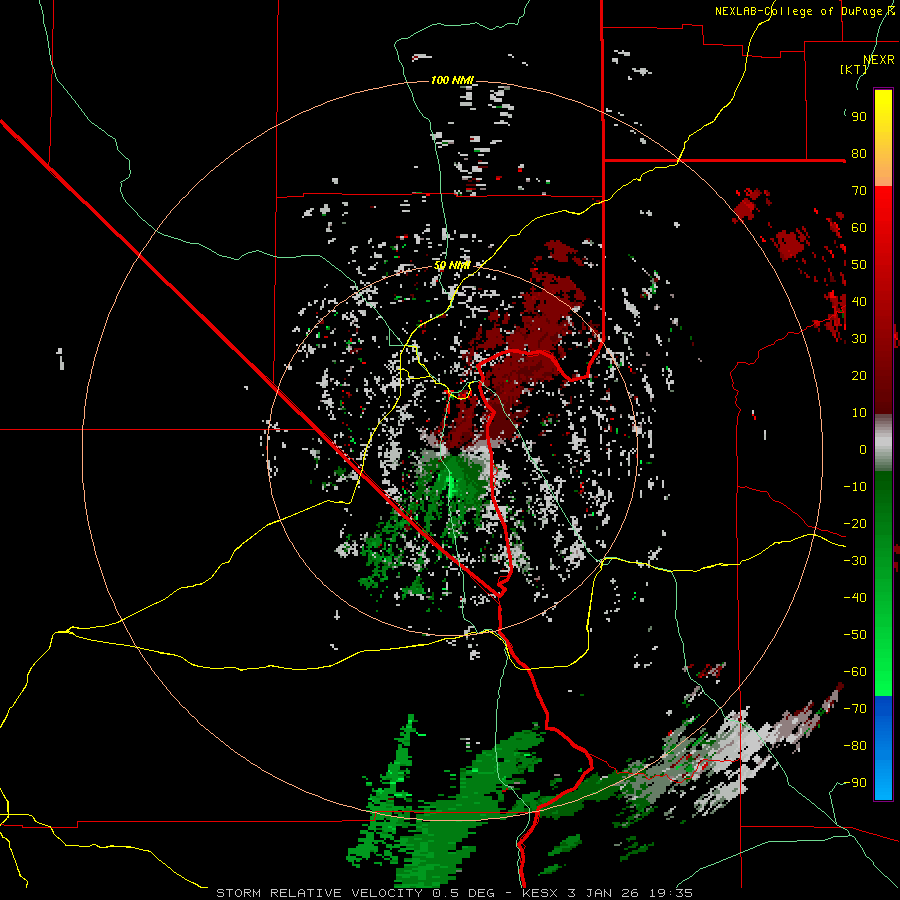900x900 pixels.
Task: Click the -80 value on velocity scale
Action: [x=855, y=746]
